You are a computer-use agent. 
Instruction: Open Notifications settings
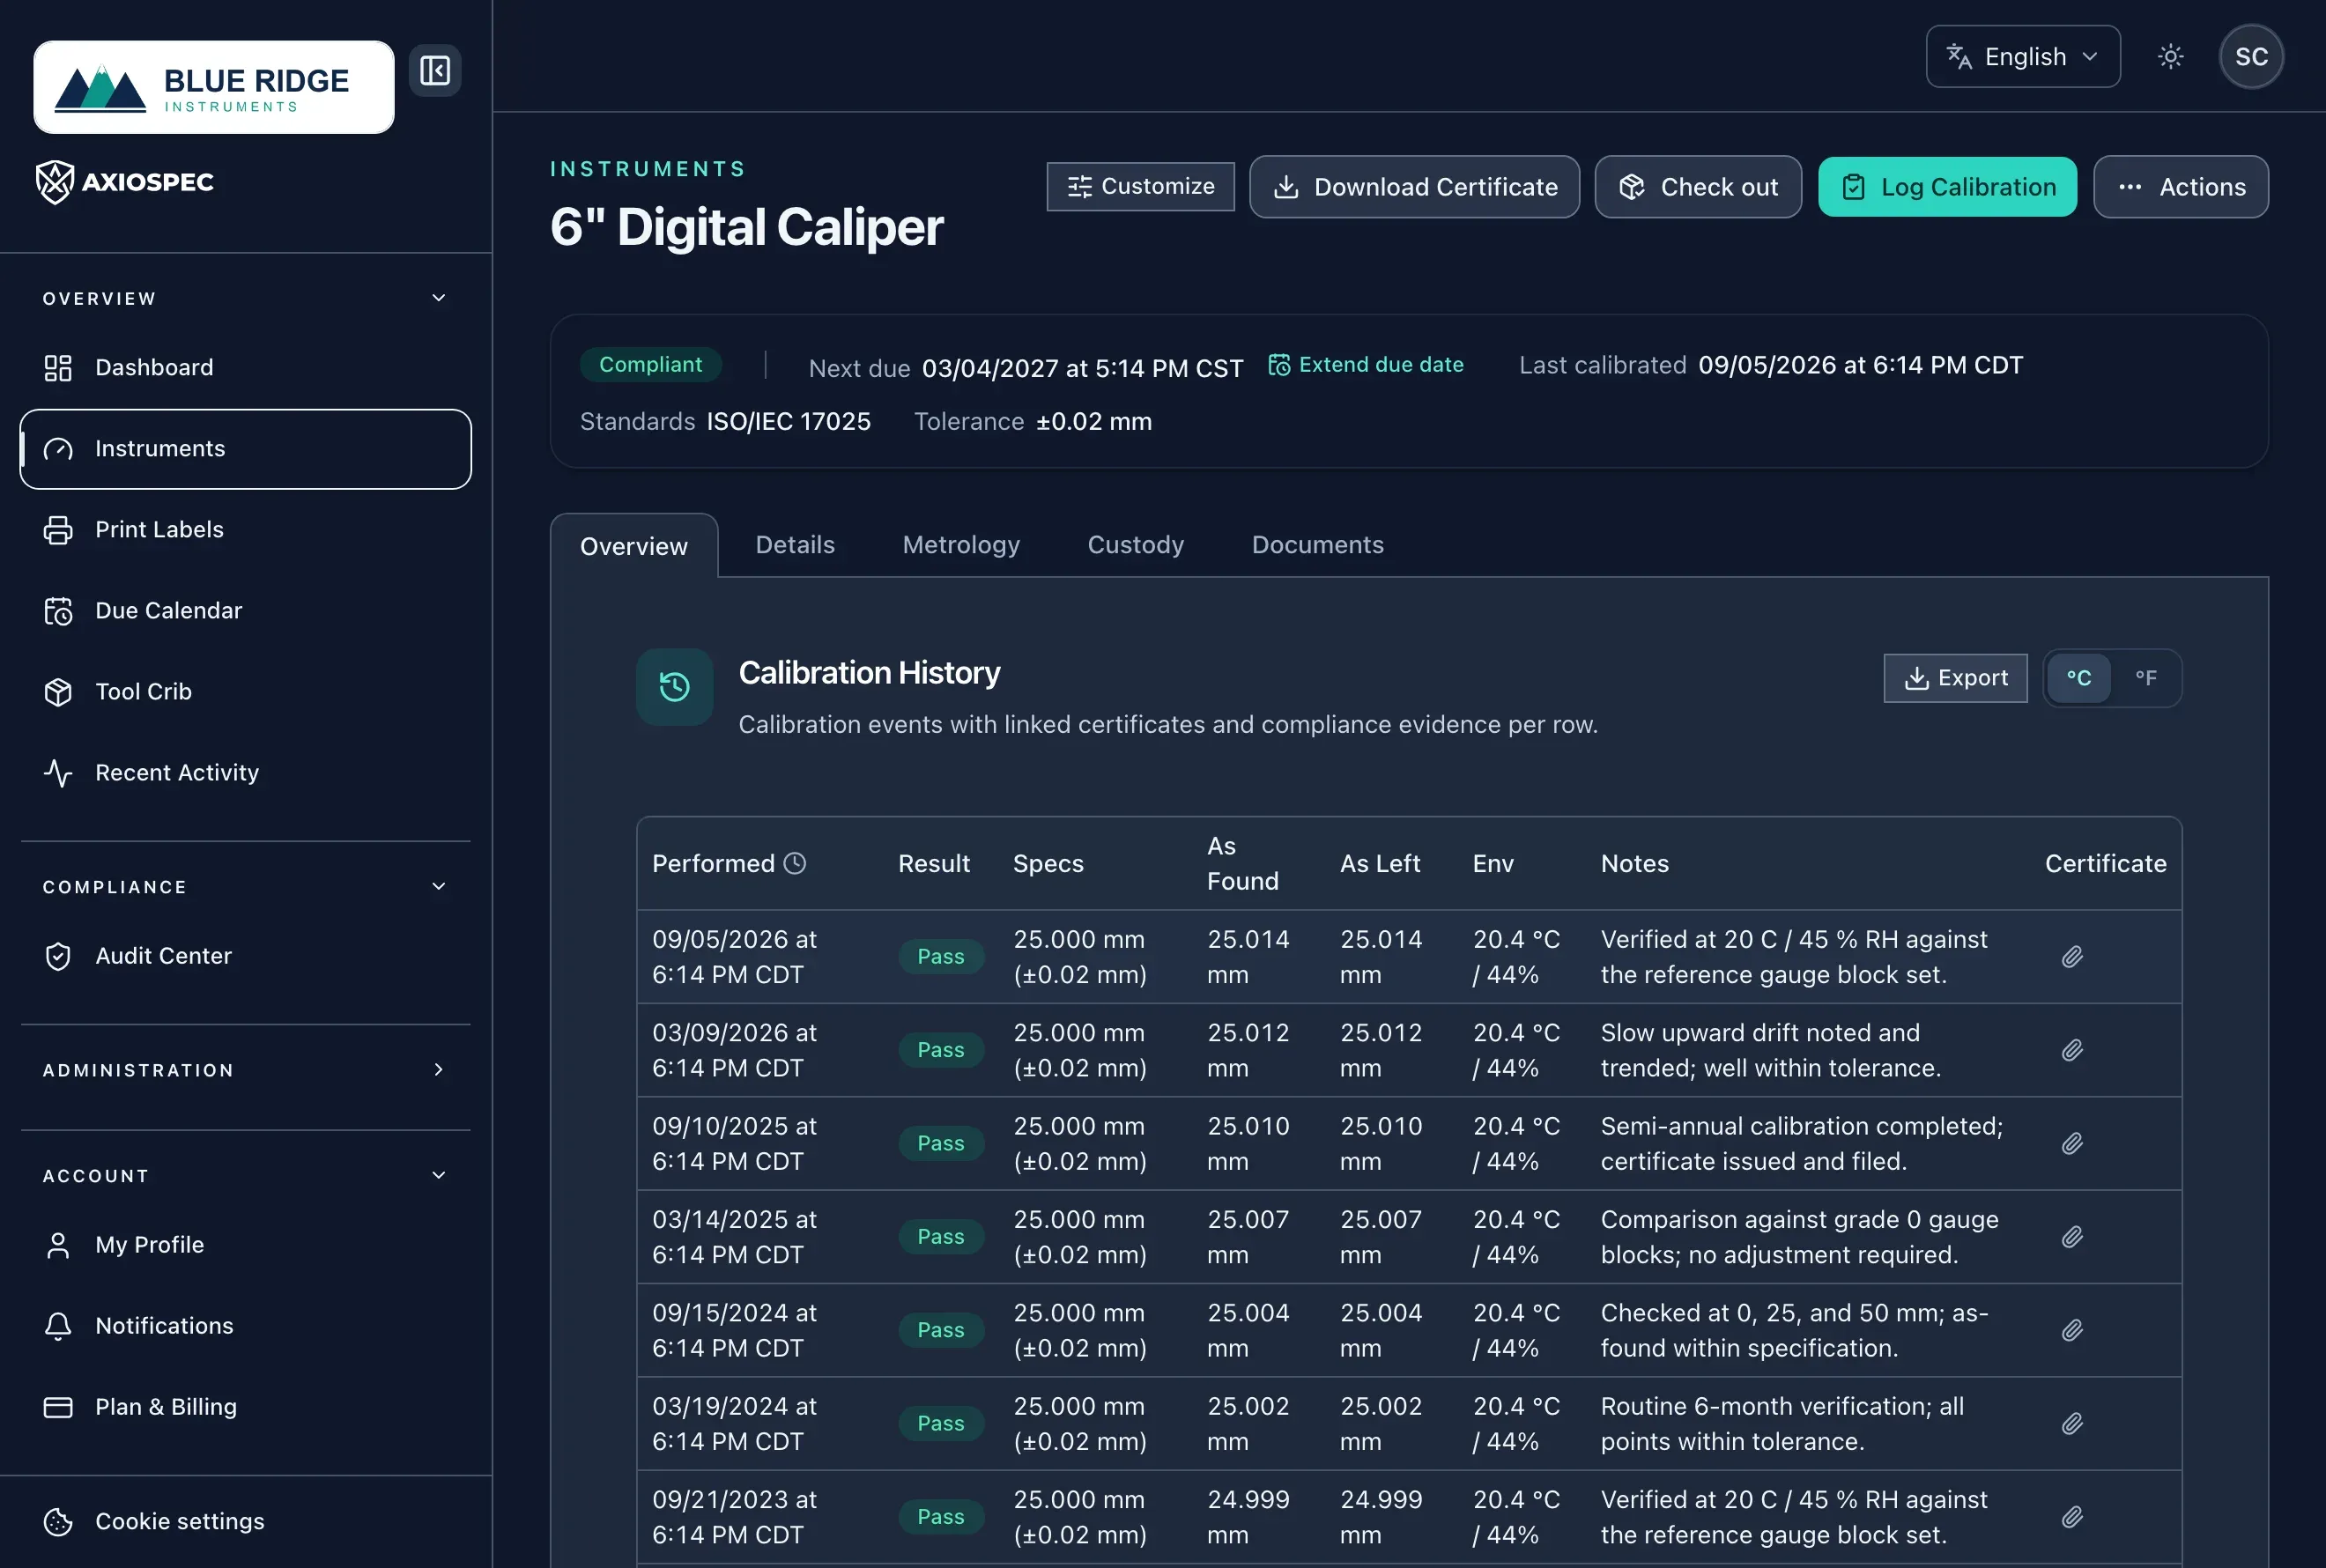point(245,1325)
